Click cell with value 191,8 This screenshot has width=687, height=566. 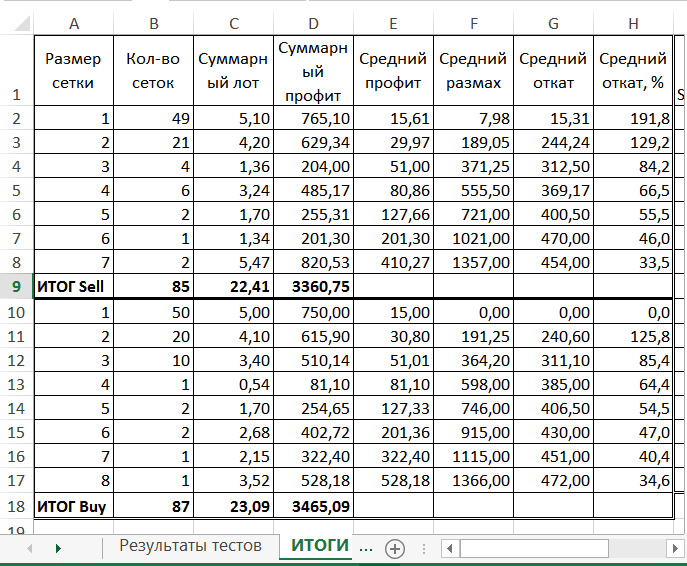[633, 118]
